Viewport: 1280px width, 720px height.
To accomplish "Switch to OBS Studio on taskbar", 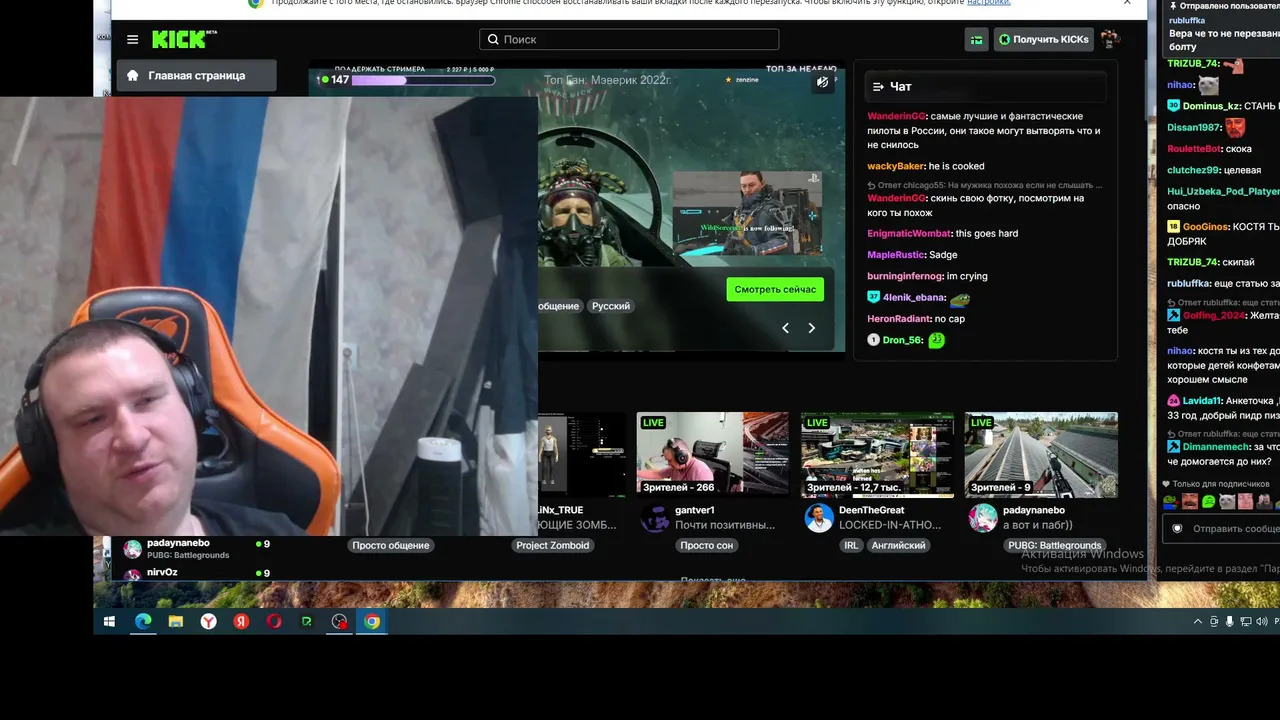I will coord(340,621).
